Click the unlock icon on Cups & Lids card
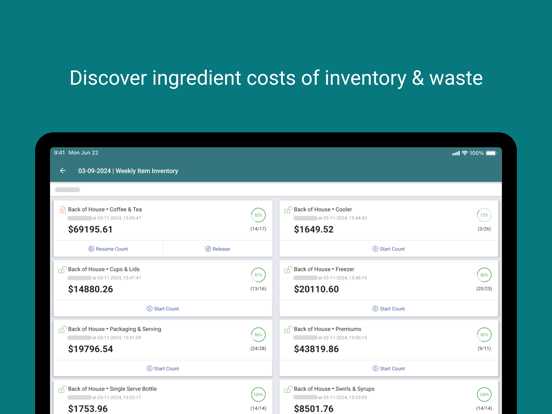This screenshot has height=414, width=552. 62,270
